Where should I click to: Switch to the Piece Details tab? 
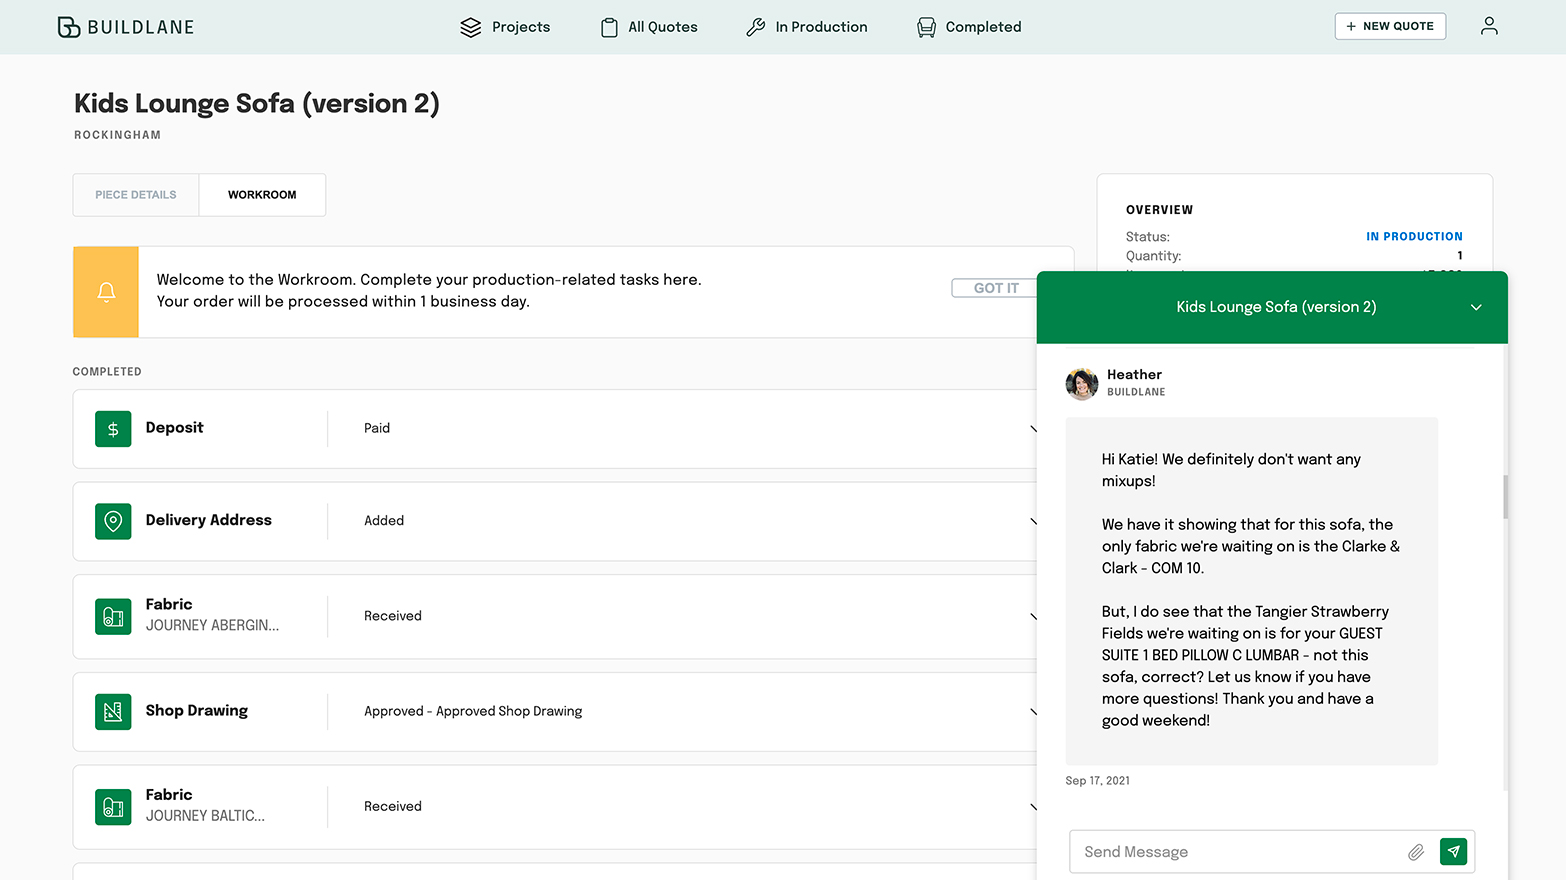point(136,195)
